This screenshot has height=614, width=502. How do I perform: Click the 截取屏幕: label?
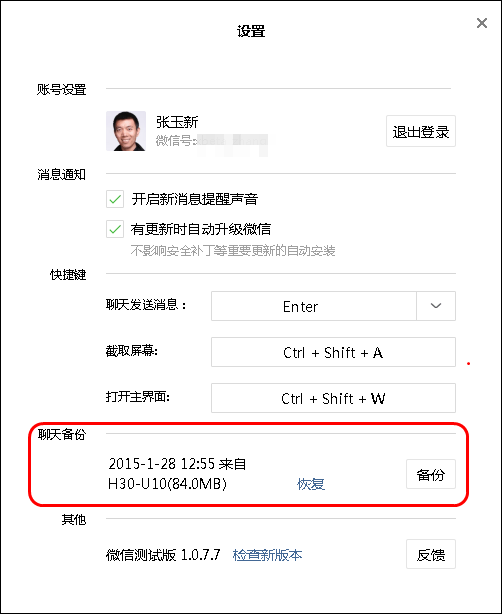[x=132, y=351]
